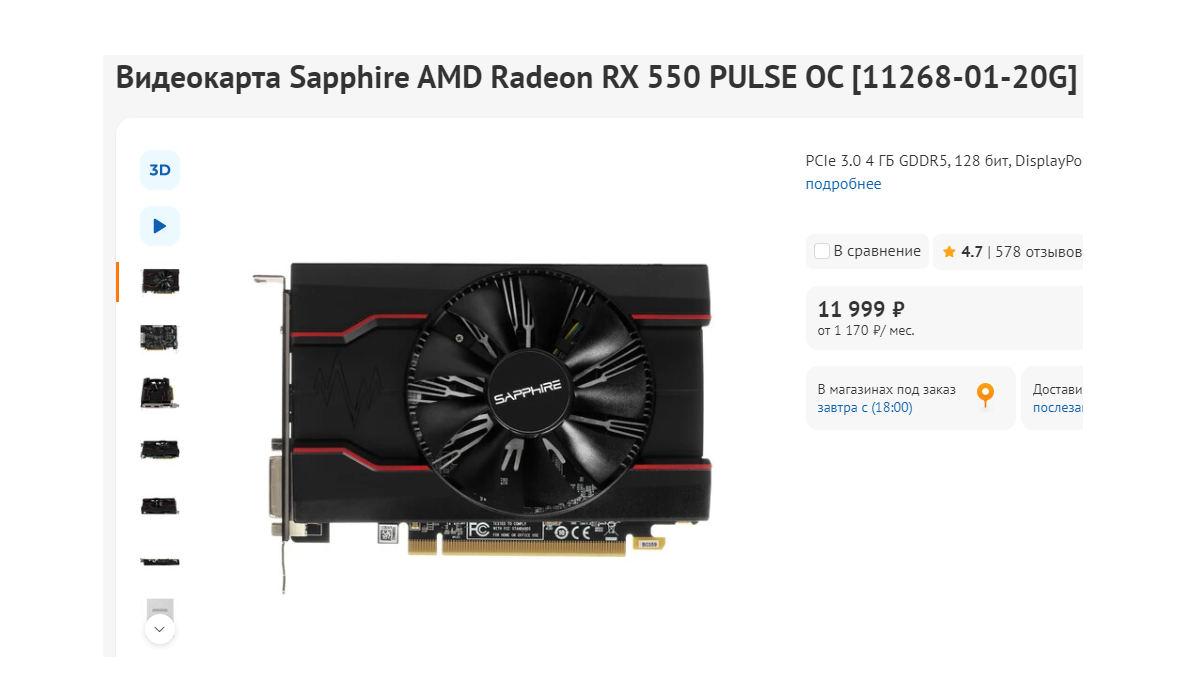Screen dimensions: 1200x700
Task: Open the 'подробнее' details link
Action: [844, 184]
